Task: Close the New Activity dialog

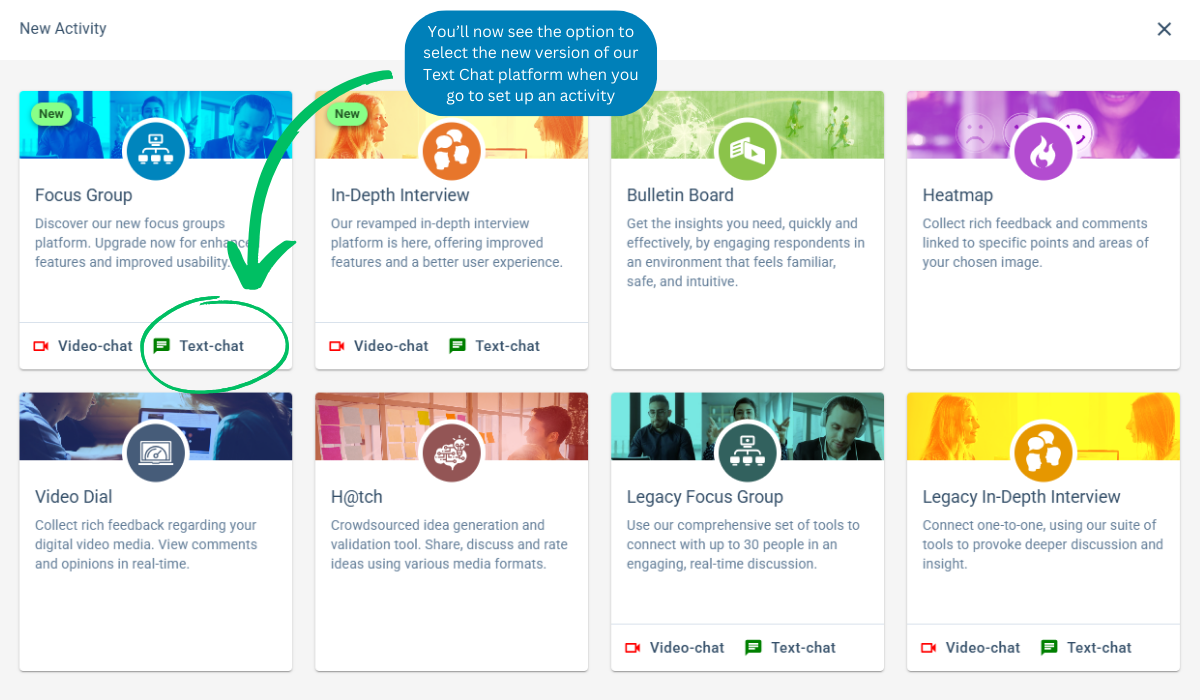Action: coord(1164,29)
